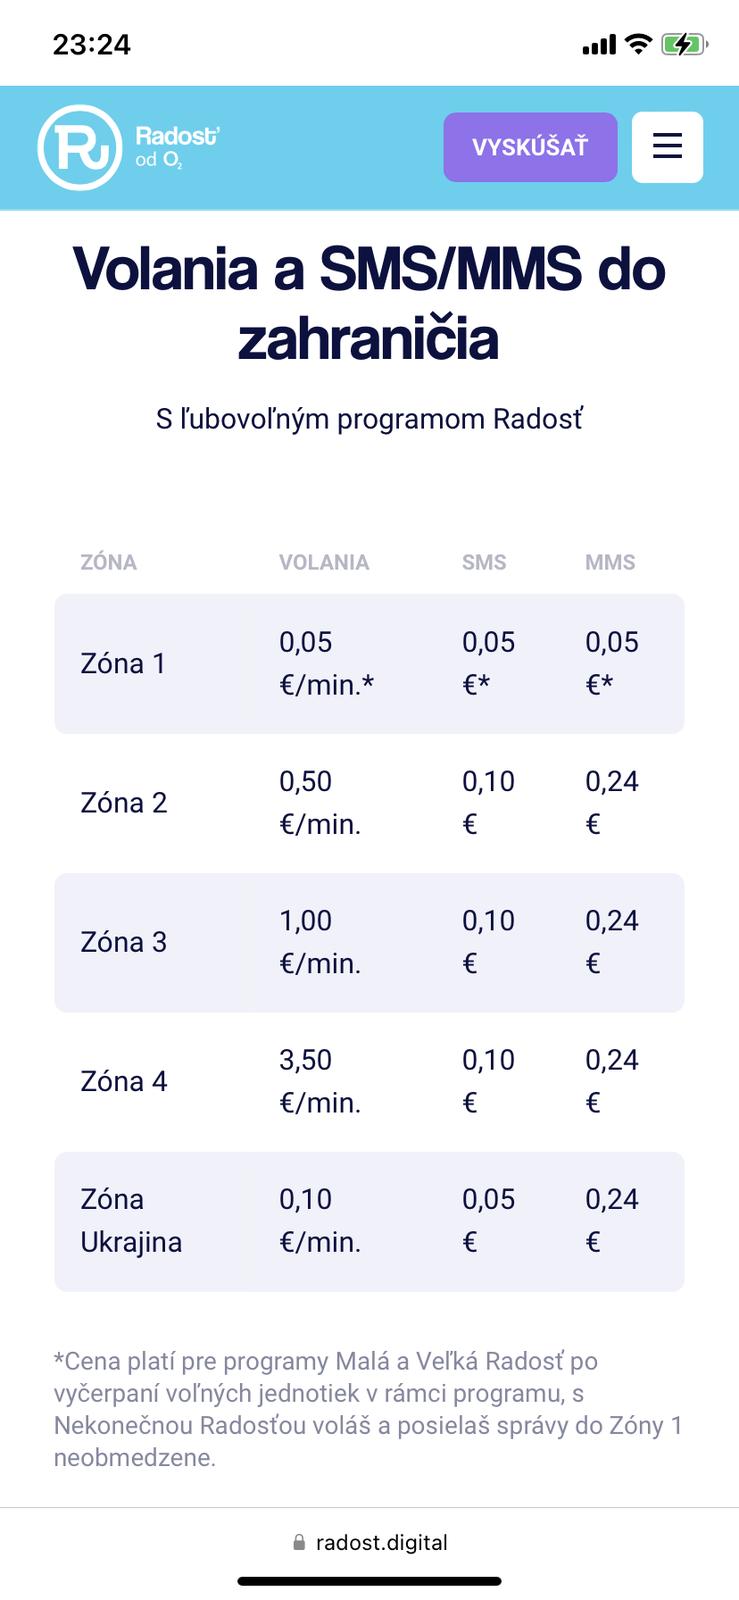Tap the SMS column header
The height and width of the screenshot is (1600, 739).
(484, 562)
